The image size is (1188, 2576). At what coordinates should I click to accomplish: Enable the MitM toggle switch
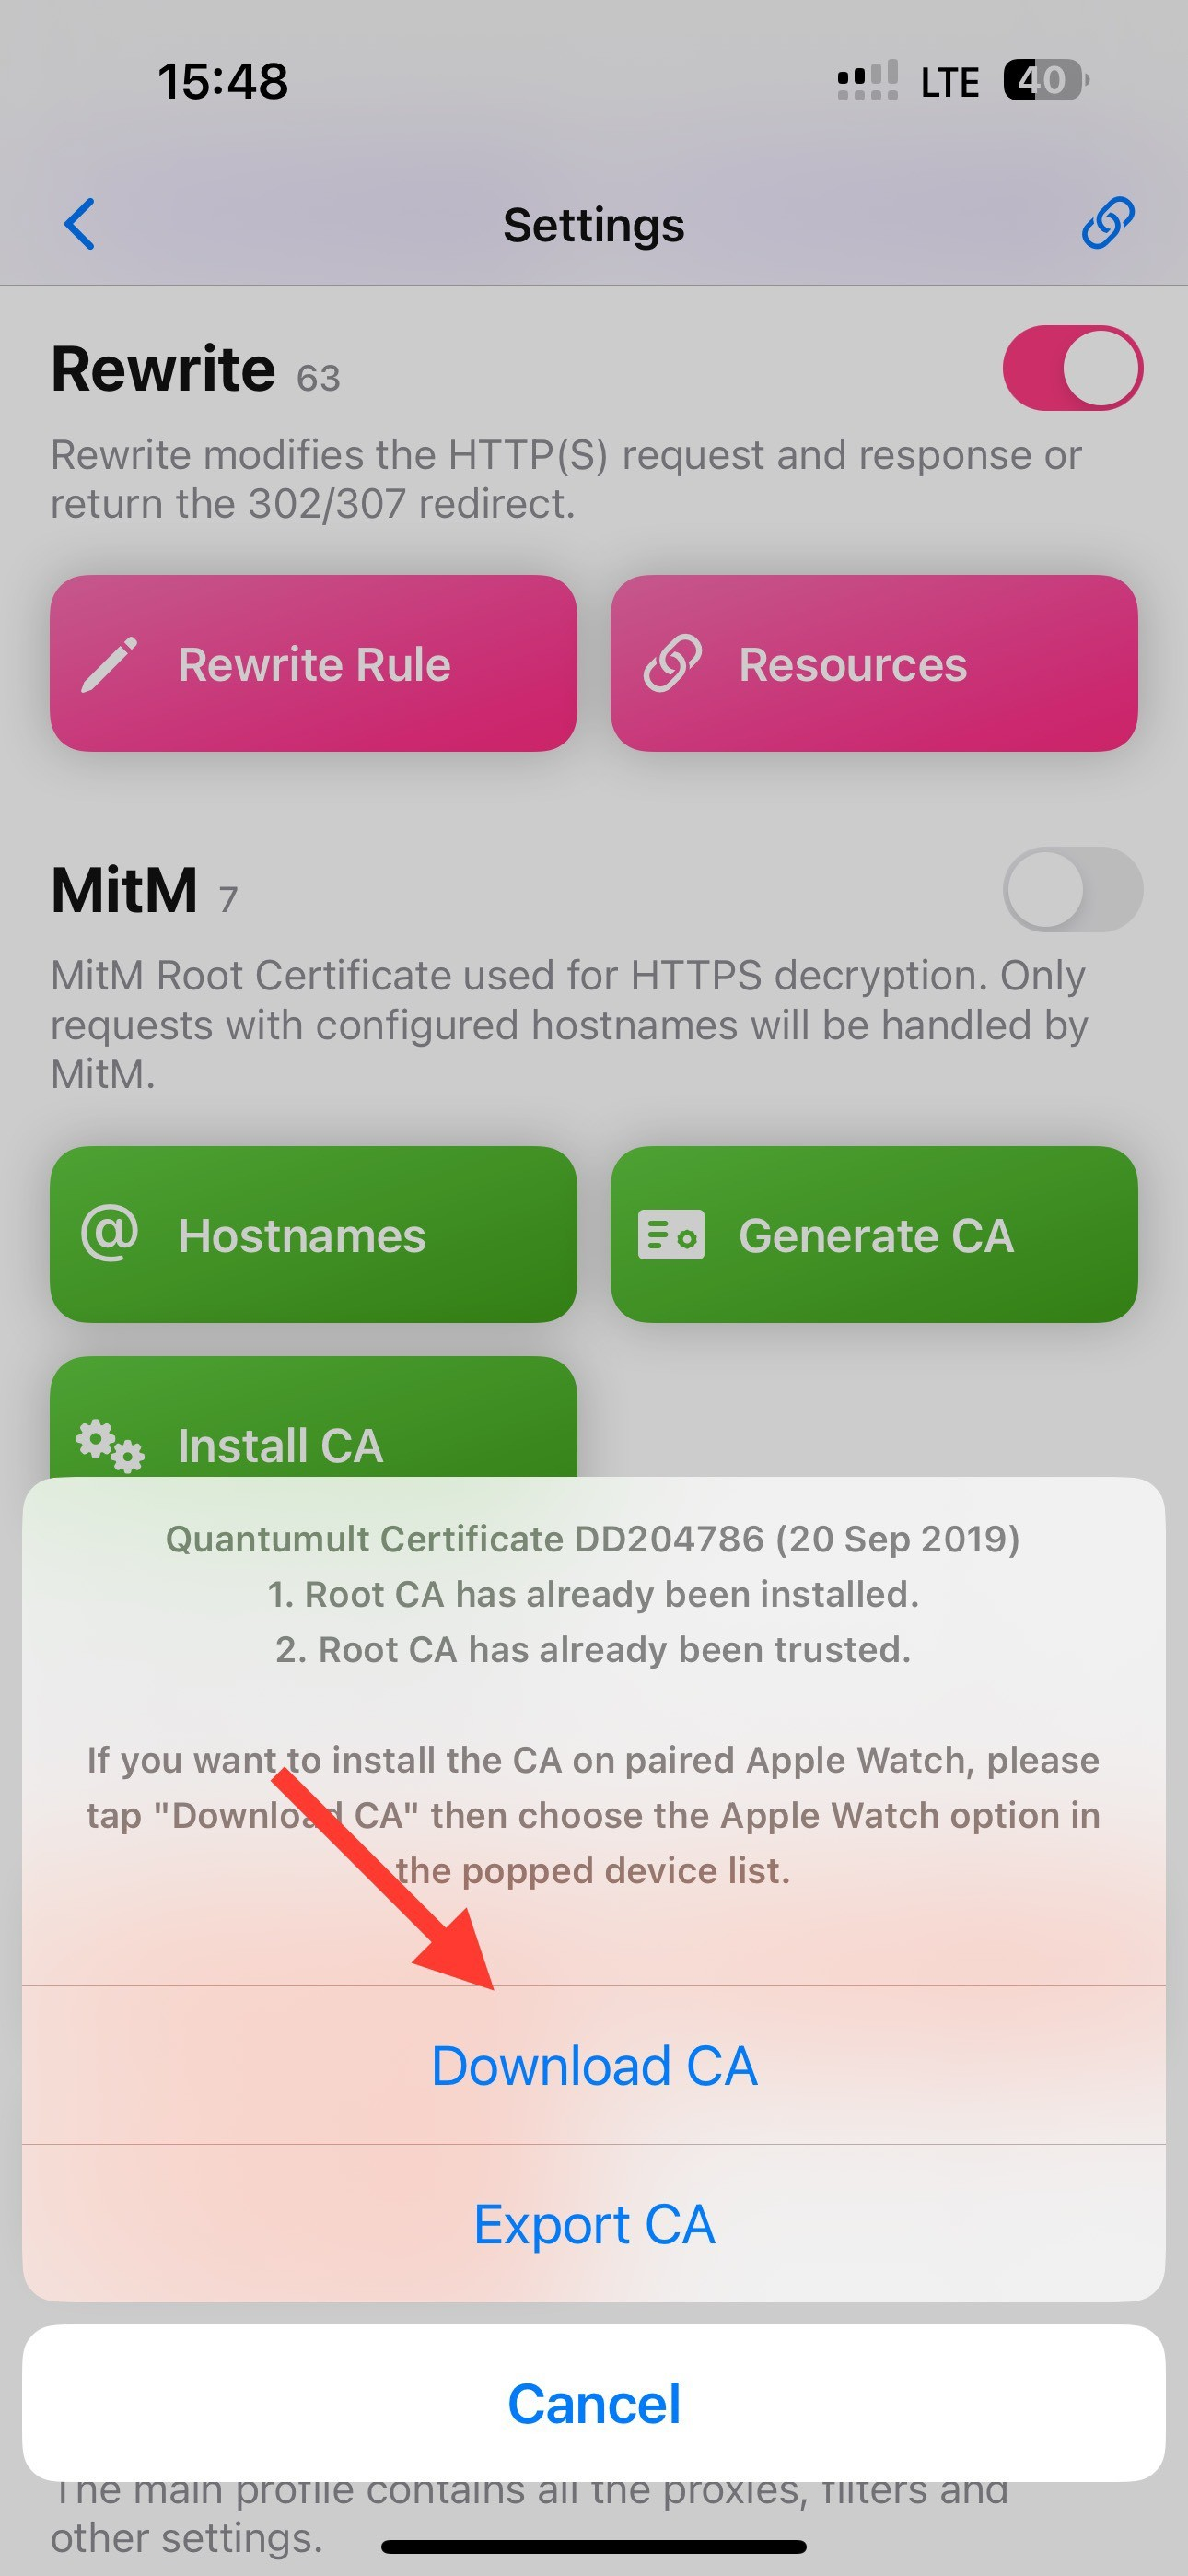pyautogui.click(x=1072, y=889)
